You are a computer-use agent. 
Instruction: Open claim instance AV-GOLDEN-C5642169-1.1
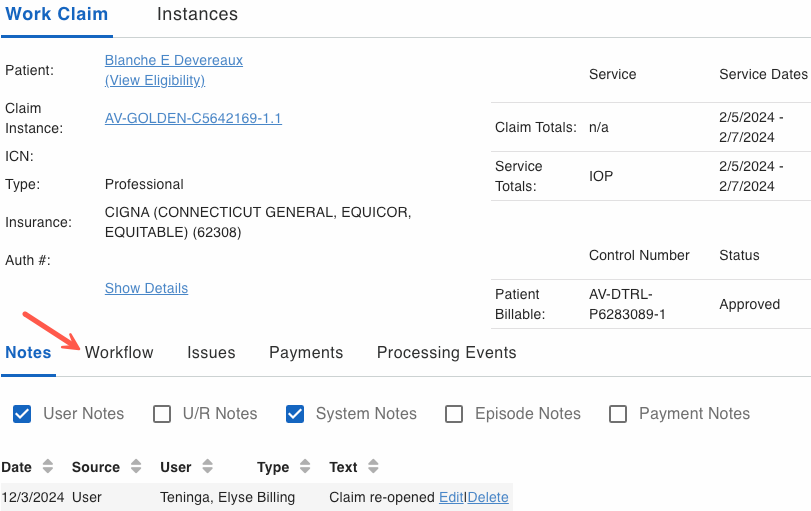coord(193,118)
